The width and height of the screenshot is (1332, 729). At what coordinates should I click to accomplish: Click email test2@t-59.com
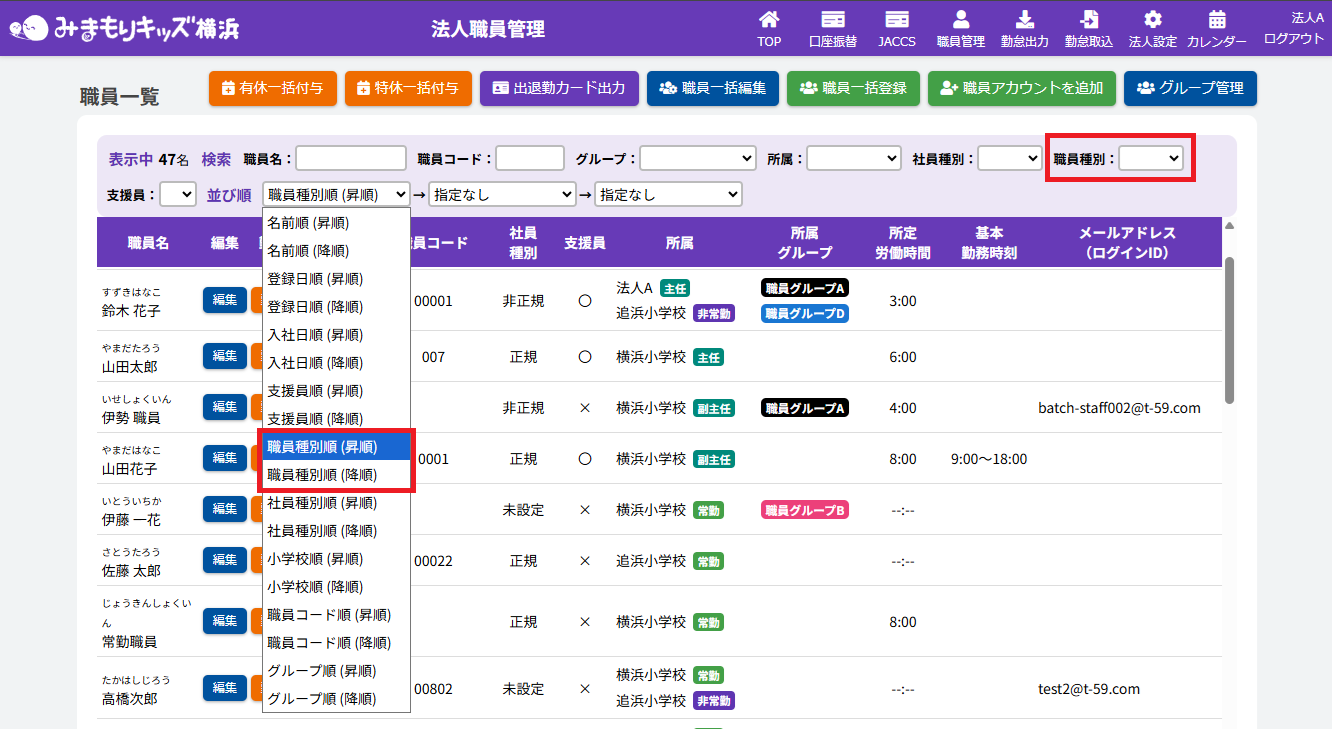1089,689
